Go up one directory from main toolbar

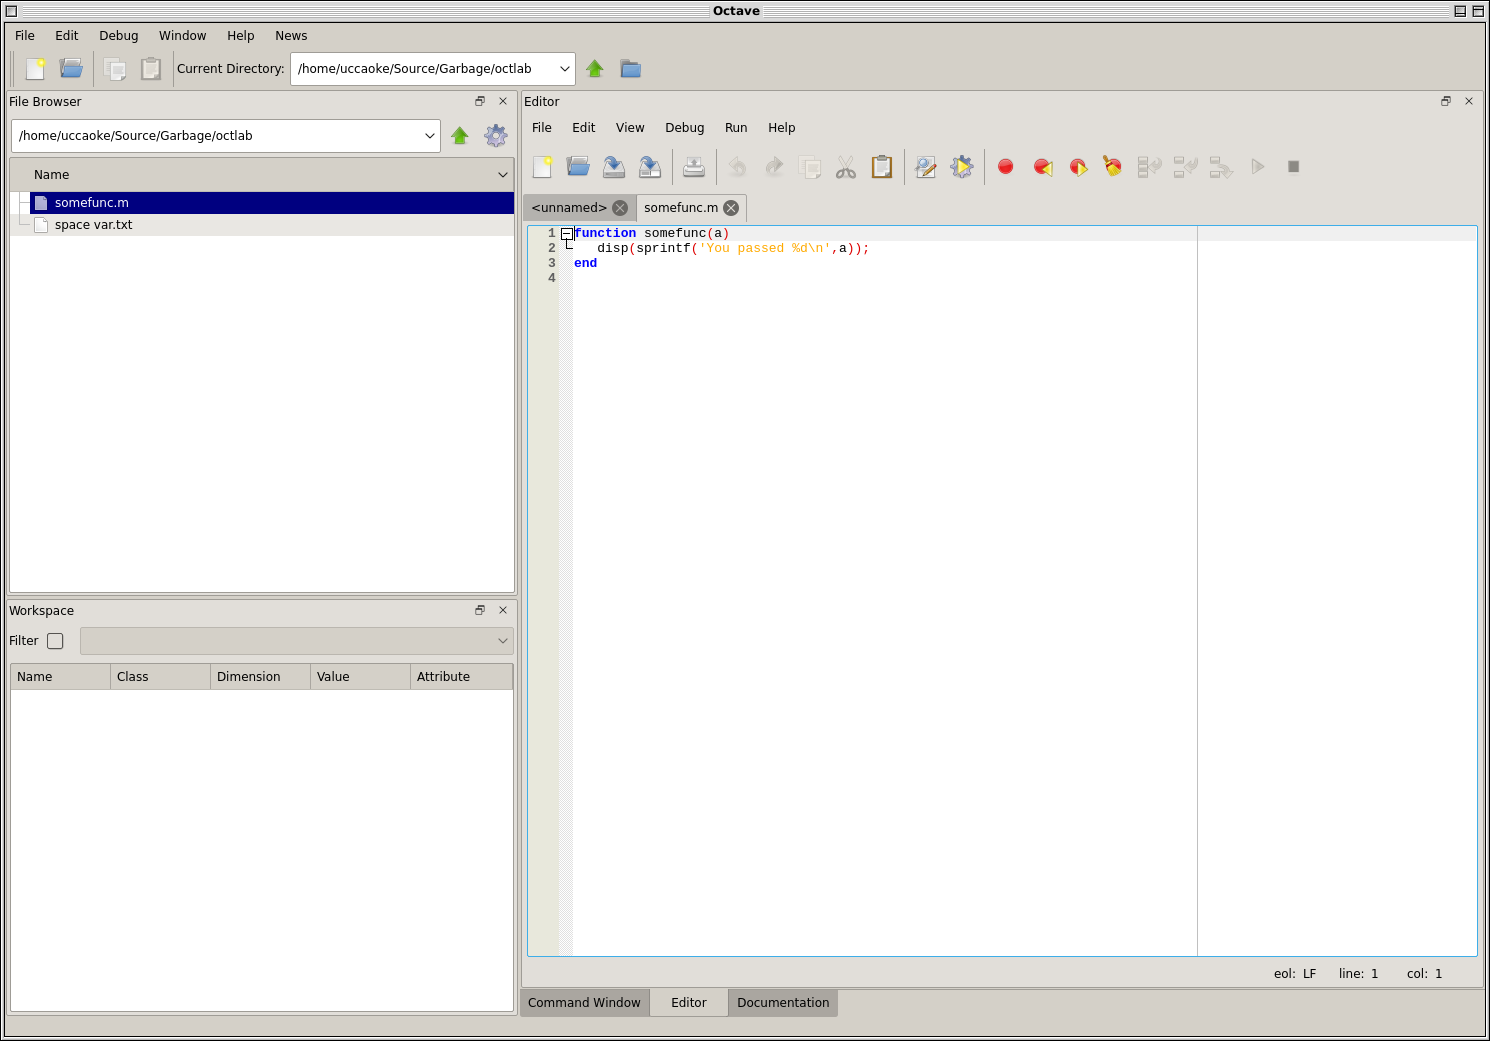pos(595,69)
